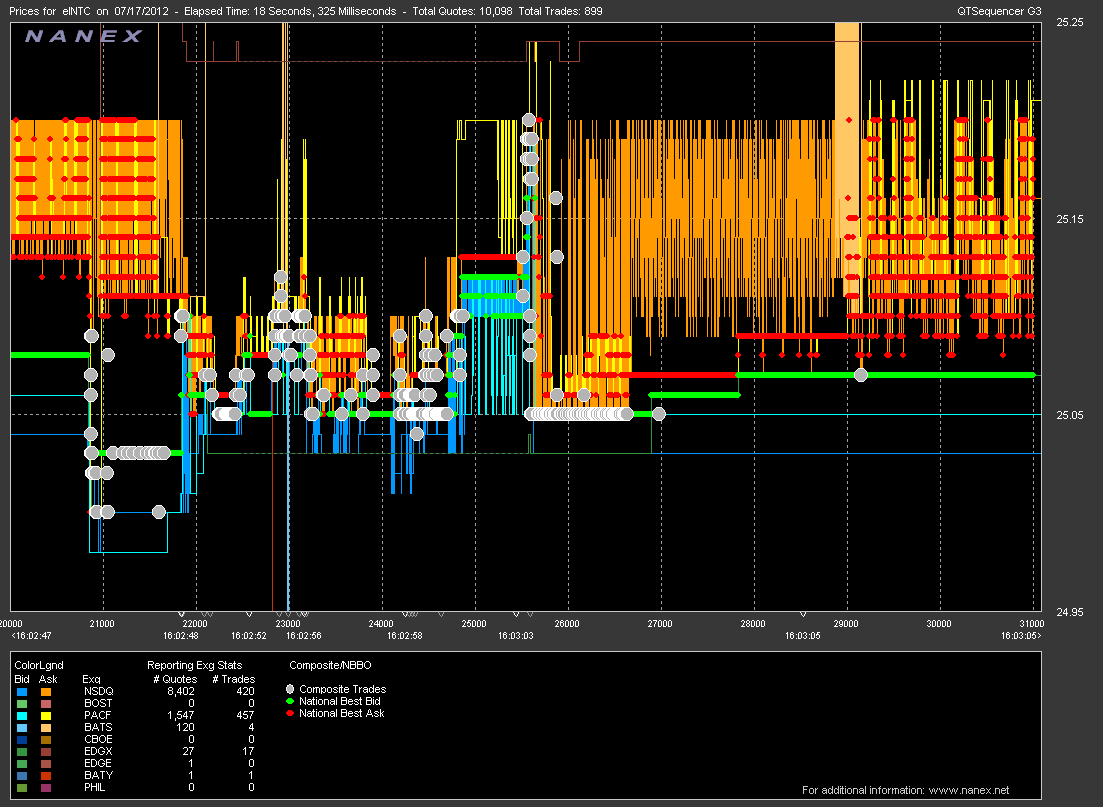Select the NSDQ ask orange color swatch

click(x=46, y=692)
